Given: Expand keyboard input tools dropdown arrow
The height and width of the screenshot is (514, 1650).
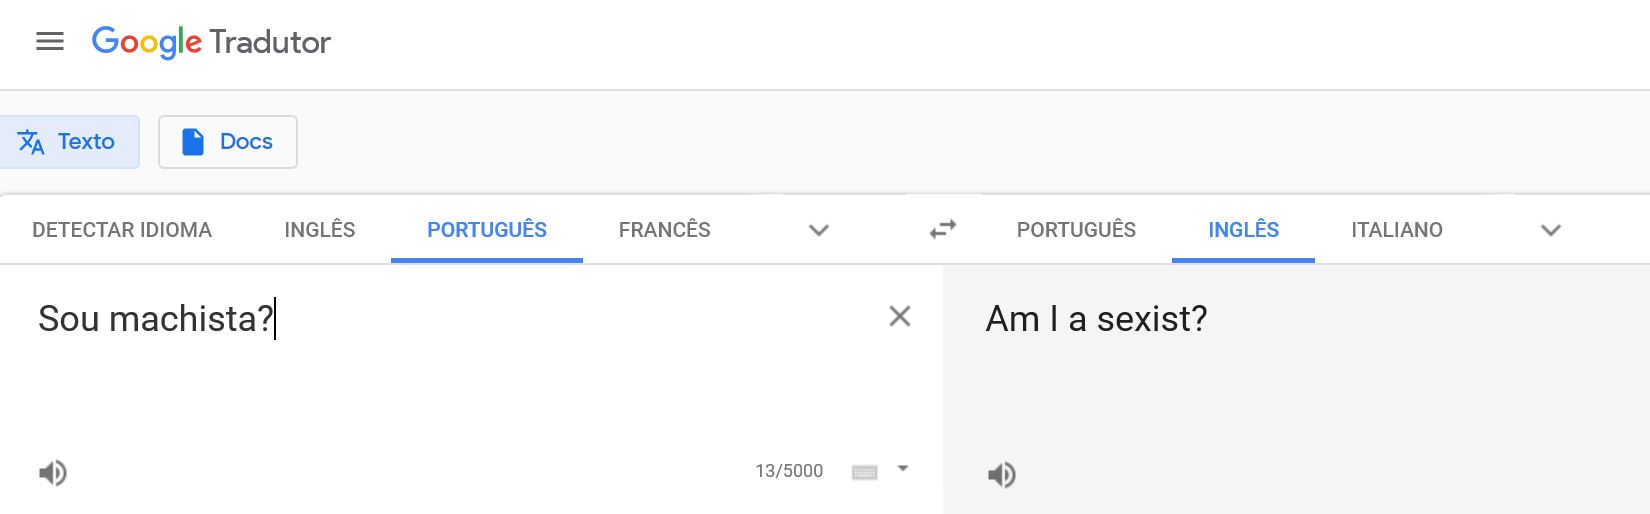Looking at the screenshot, I should [x=903, y=468].
